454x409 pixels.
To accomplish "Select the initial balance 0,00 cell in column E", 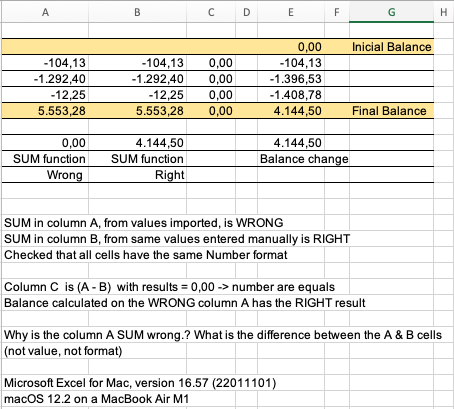I will point(291,47).
